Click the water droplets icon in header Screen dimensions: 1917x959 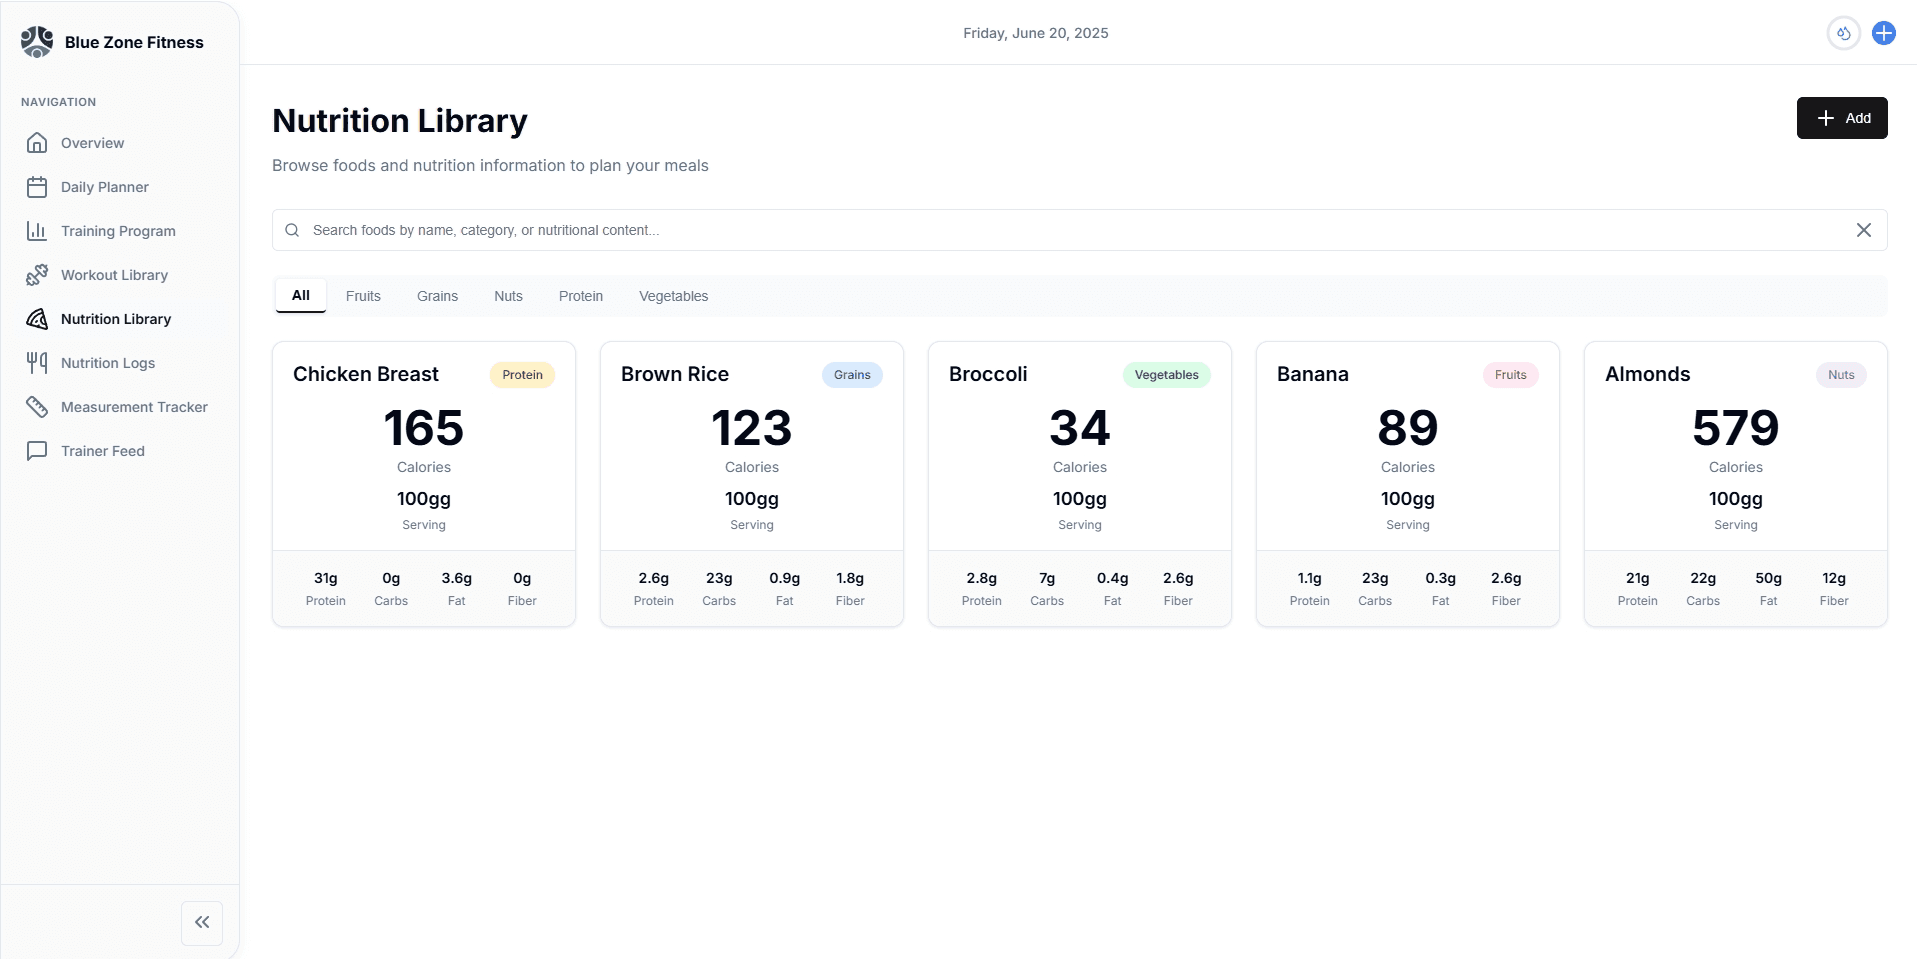tap(1843, 33)
